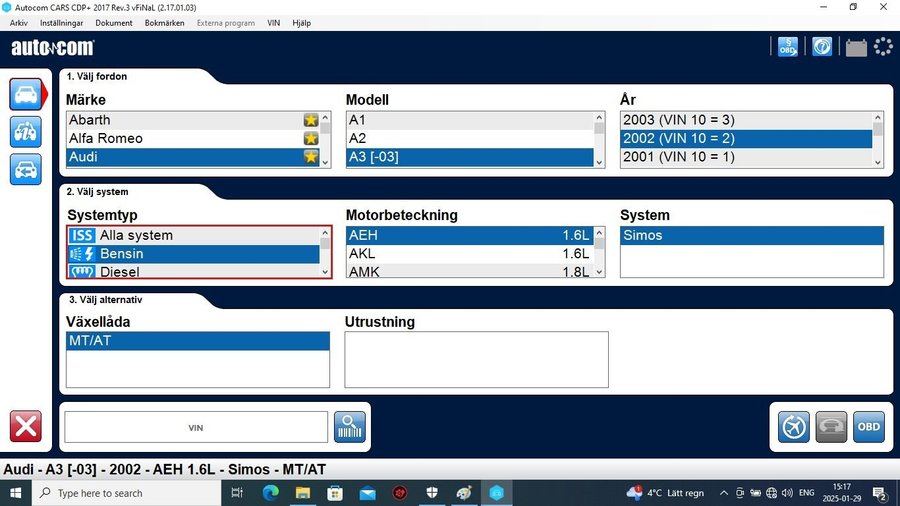Toggle favorite star for Abarth
The width and height of the screenshot is (900, 506).
coord(311,120)
